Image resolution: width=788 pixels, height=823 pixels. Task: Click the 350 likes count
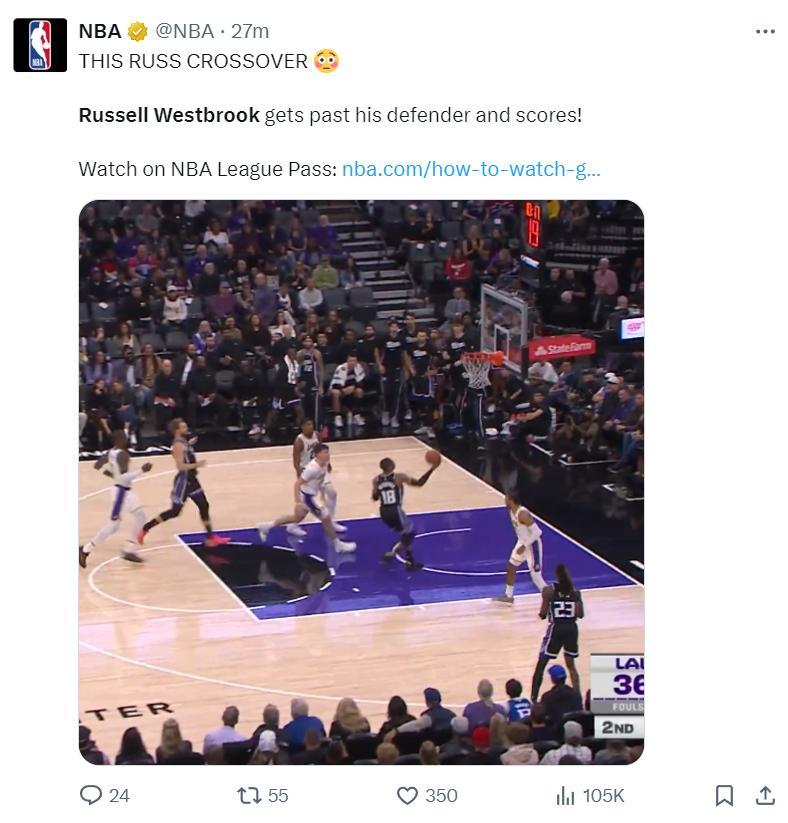(x=442, y=796)
